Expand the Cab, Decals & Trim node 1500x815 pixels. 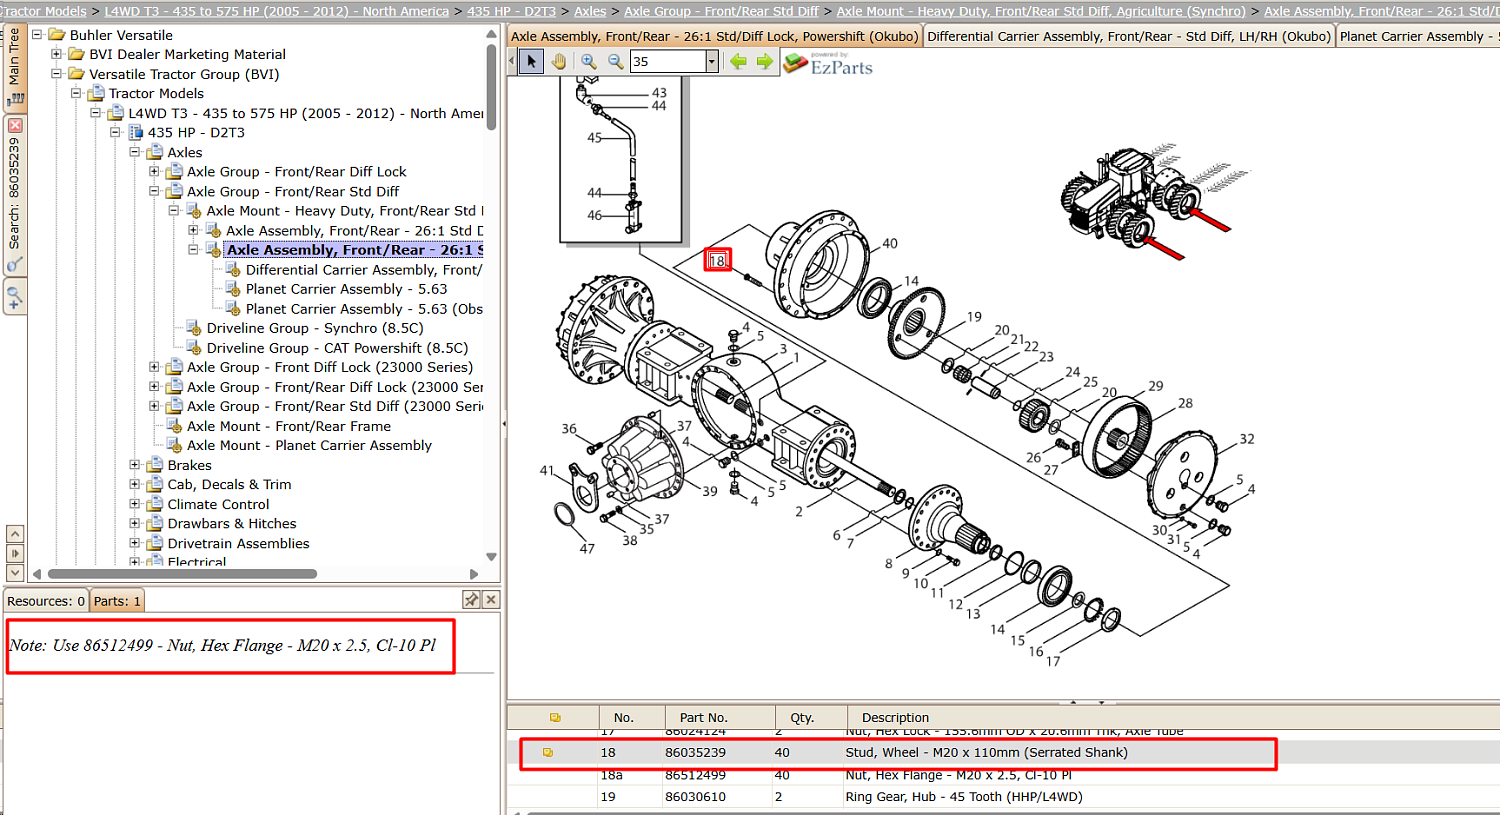tap(135, 485)
